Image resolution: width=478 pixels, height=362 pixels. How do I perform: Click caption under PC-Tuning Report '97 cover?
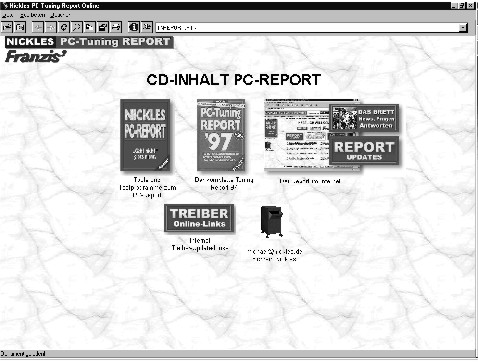[224, 184]
